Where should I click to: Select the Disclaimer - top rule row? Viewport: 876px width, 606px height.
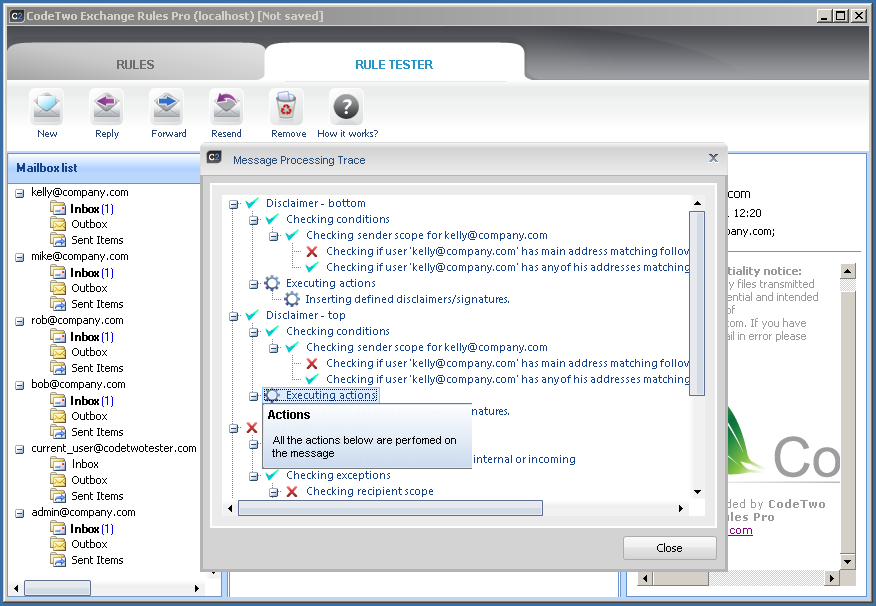(306, 315)
